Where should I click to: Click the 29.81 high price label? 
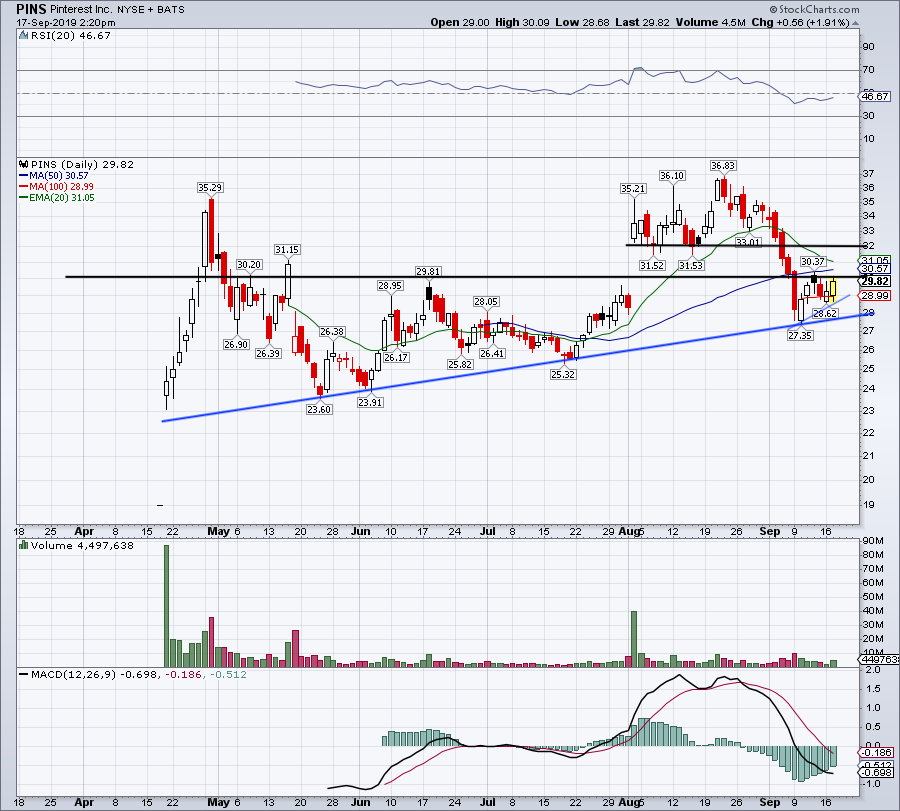[x=429, y=271]
